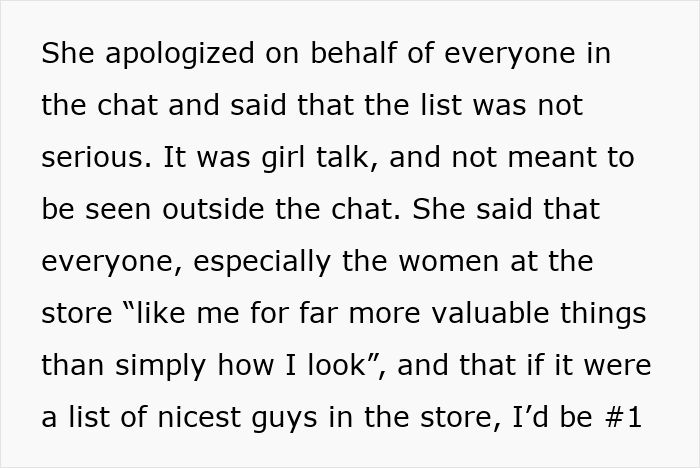Click the word "women"

448,262
